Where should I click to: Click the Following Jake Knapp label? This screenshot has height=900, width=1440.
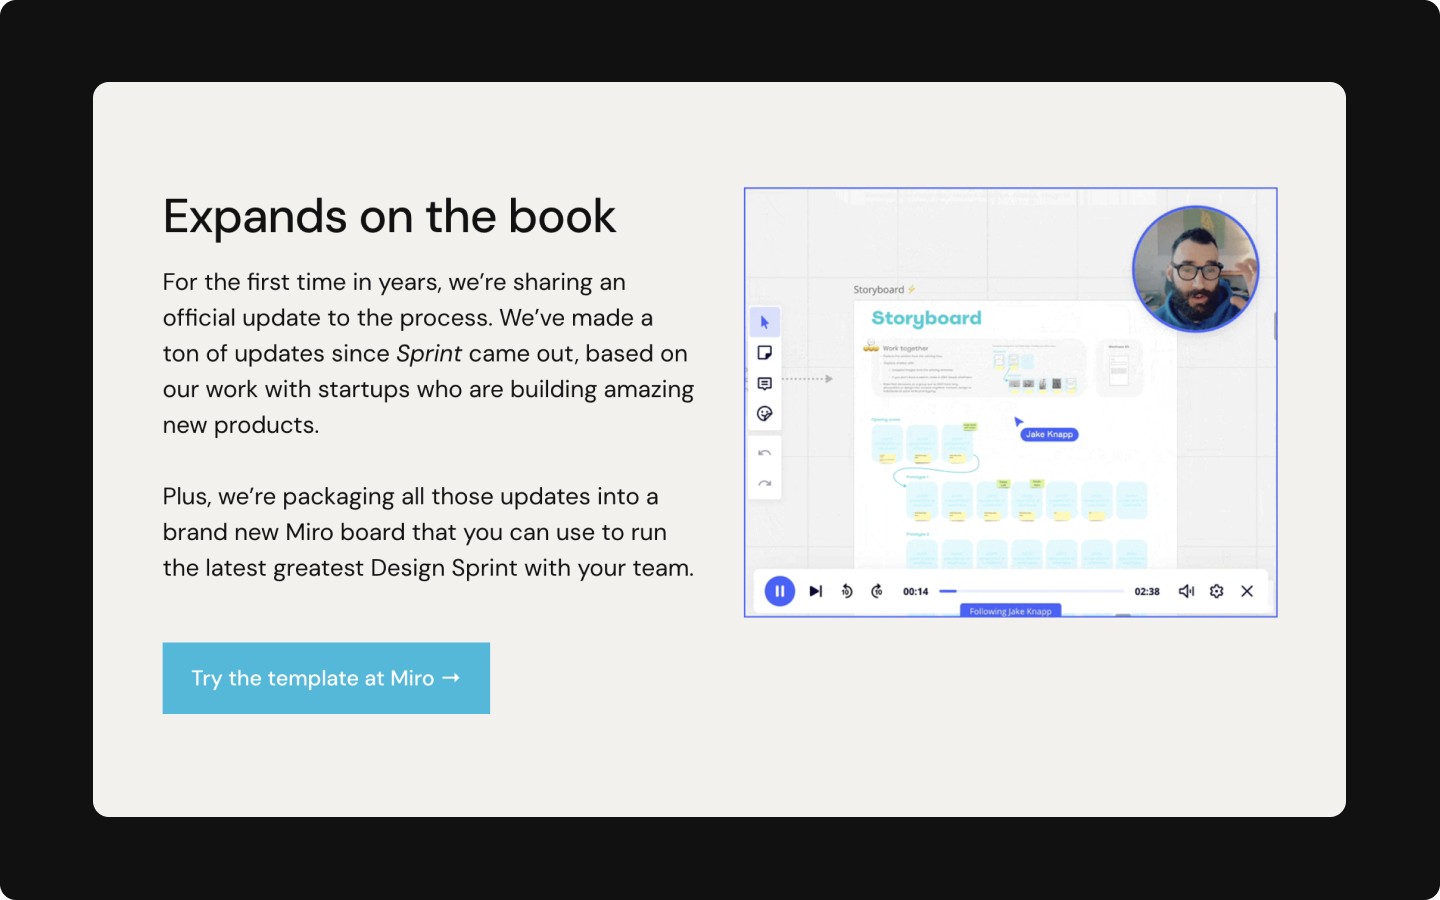pos(1010,611)
